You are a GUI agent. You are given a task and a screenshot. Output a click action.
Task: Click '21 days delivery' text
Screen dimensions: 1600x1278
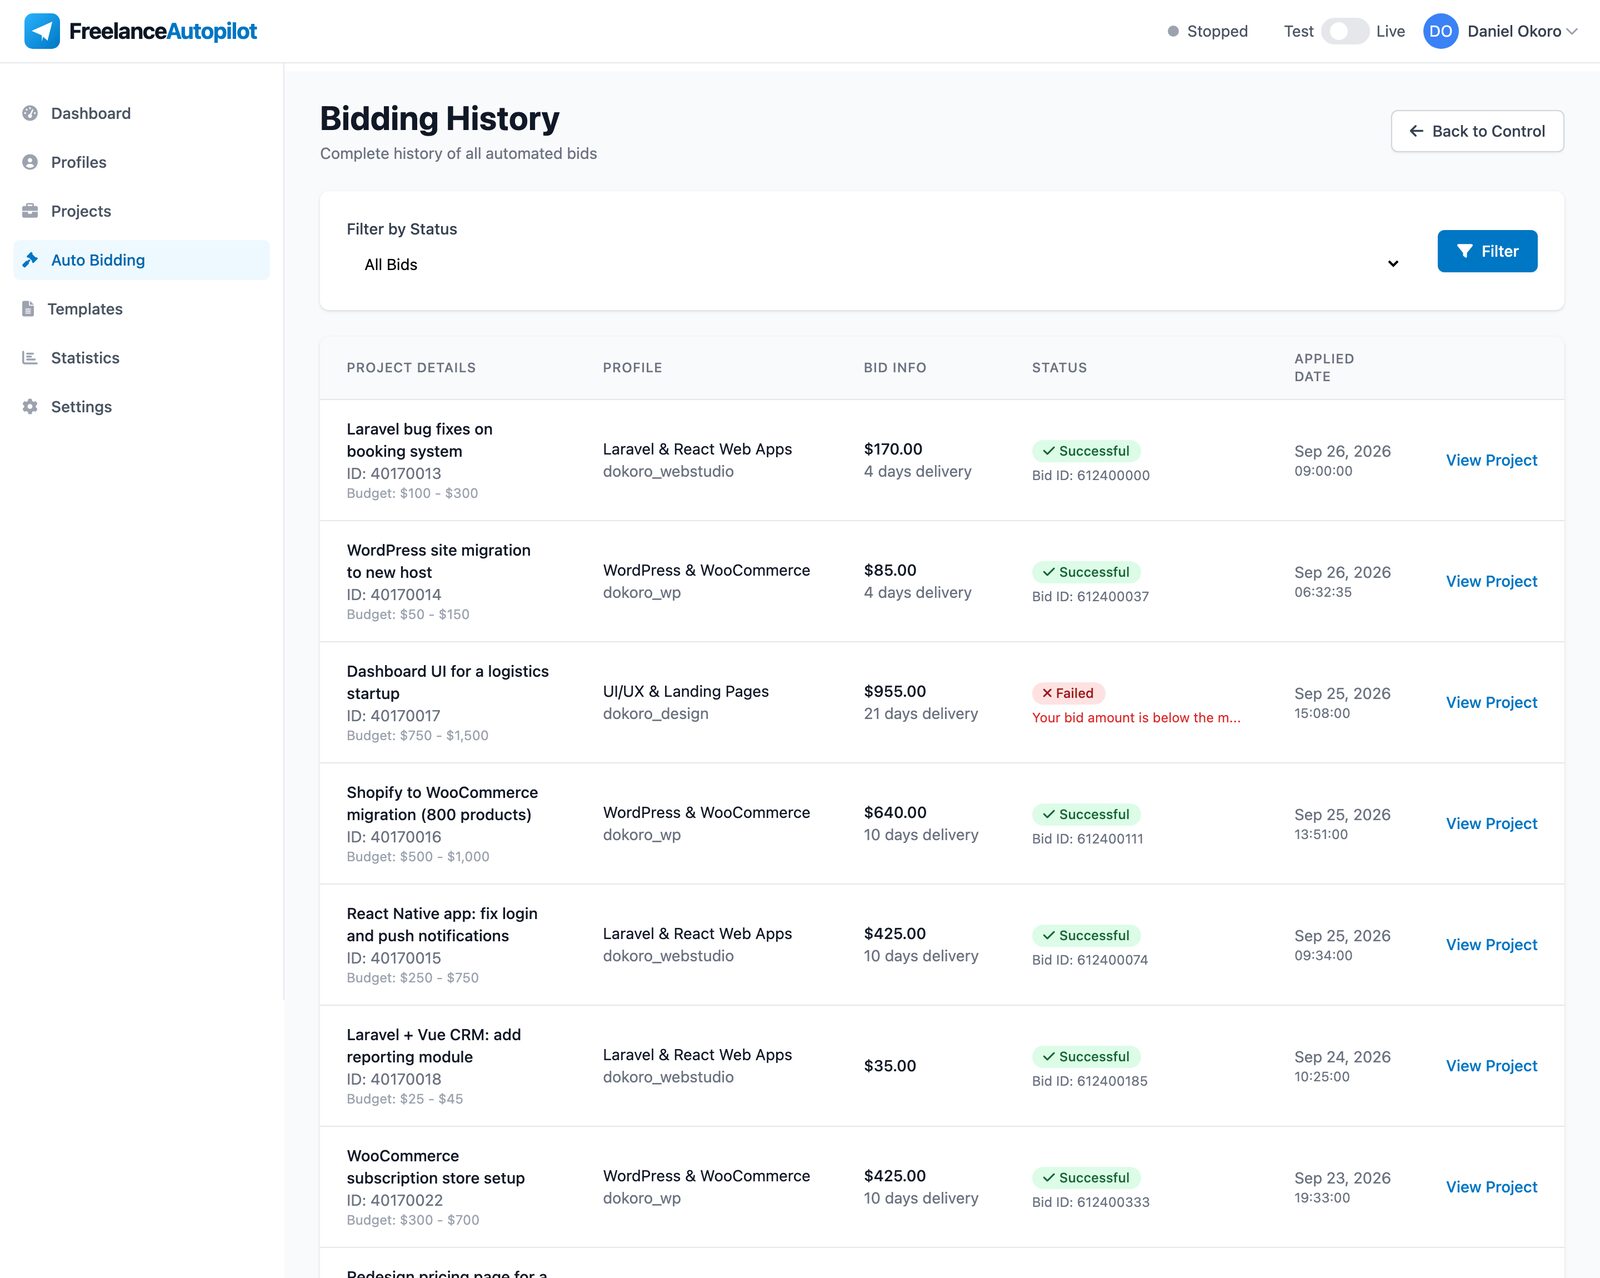(x=921, y=713)
